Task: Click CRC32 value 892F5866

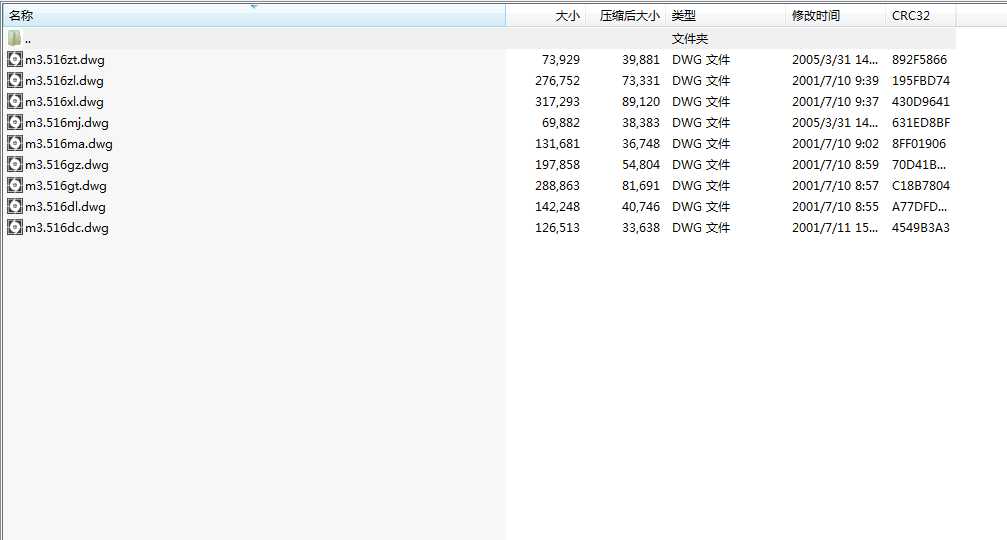Action: pos(919,60)
